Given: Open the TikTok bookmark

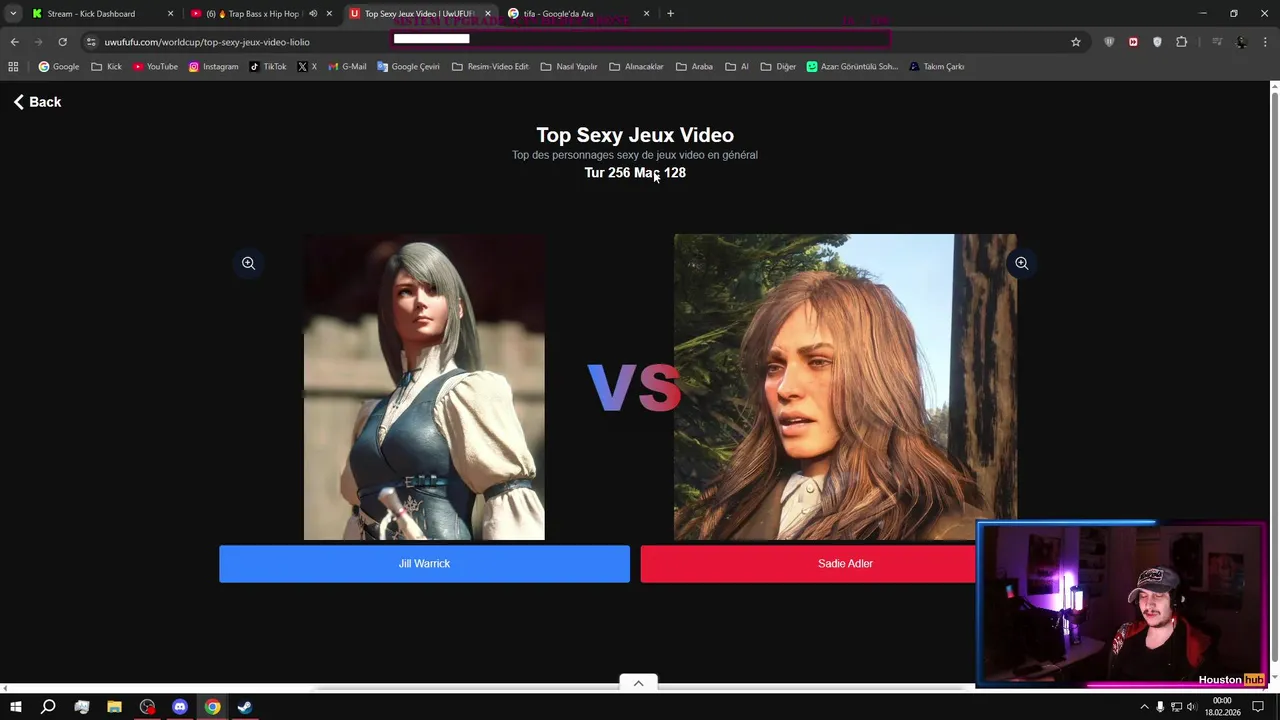Looking at the screenshot, I should coord(268,67).
